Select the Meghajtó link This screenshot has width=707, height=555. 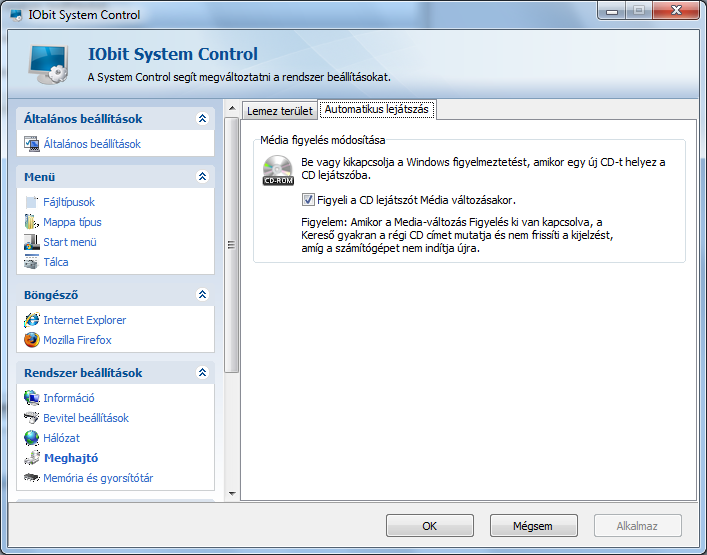pyautogui.click(x=71, y=458)
